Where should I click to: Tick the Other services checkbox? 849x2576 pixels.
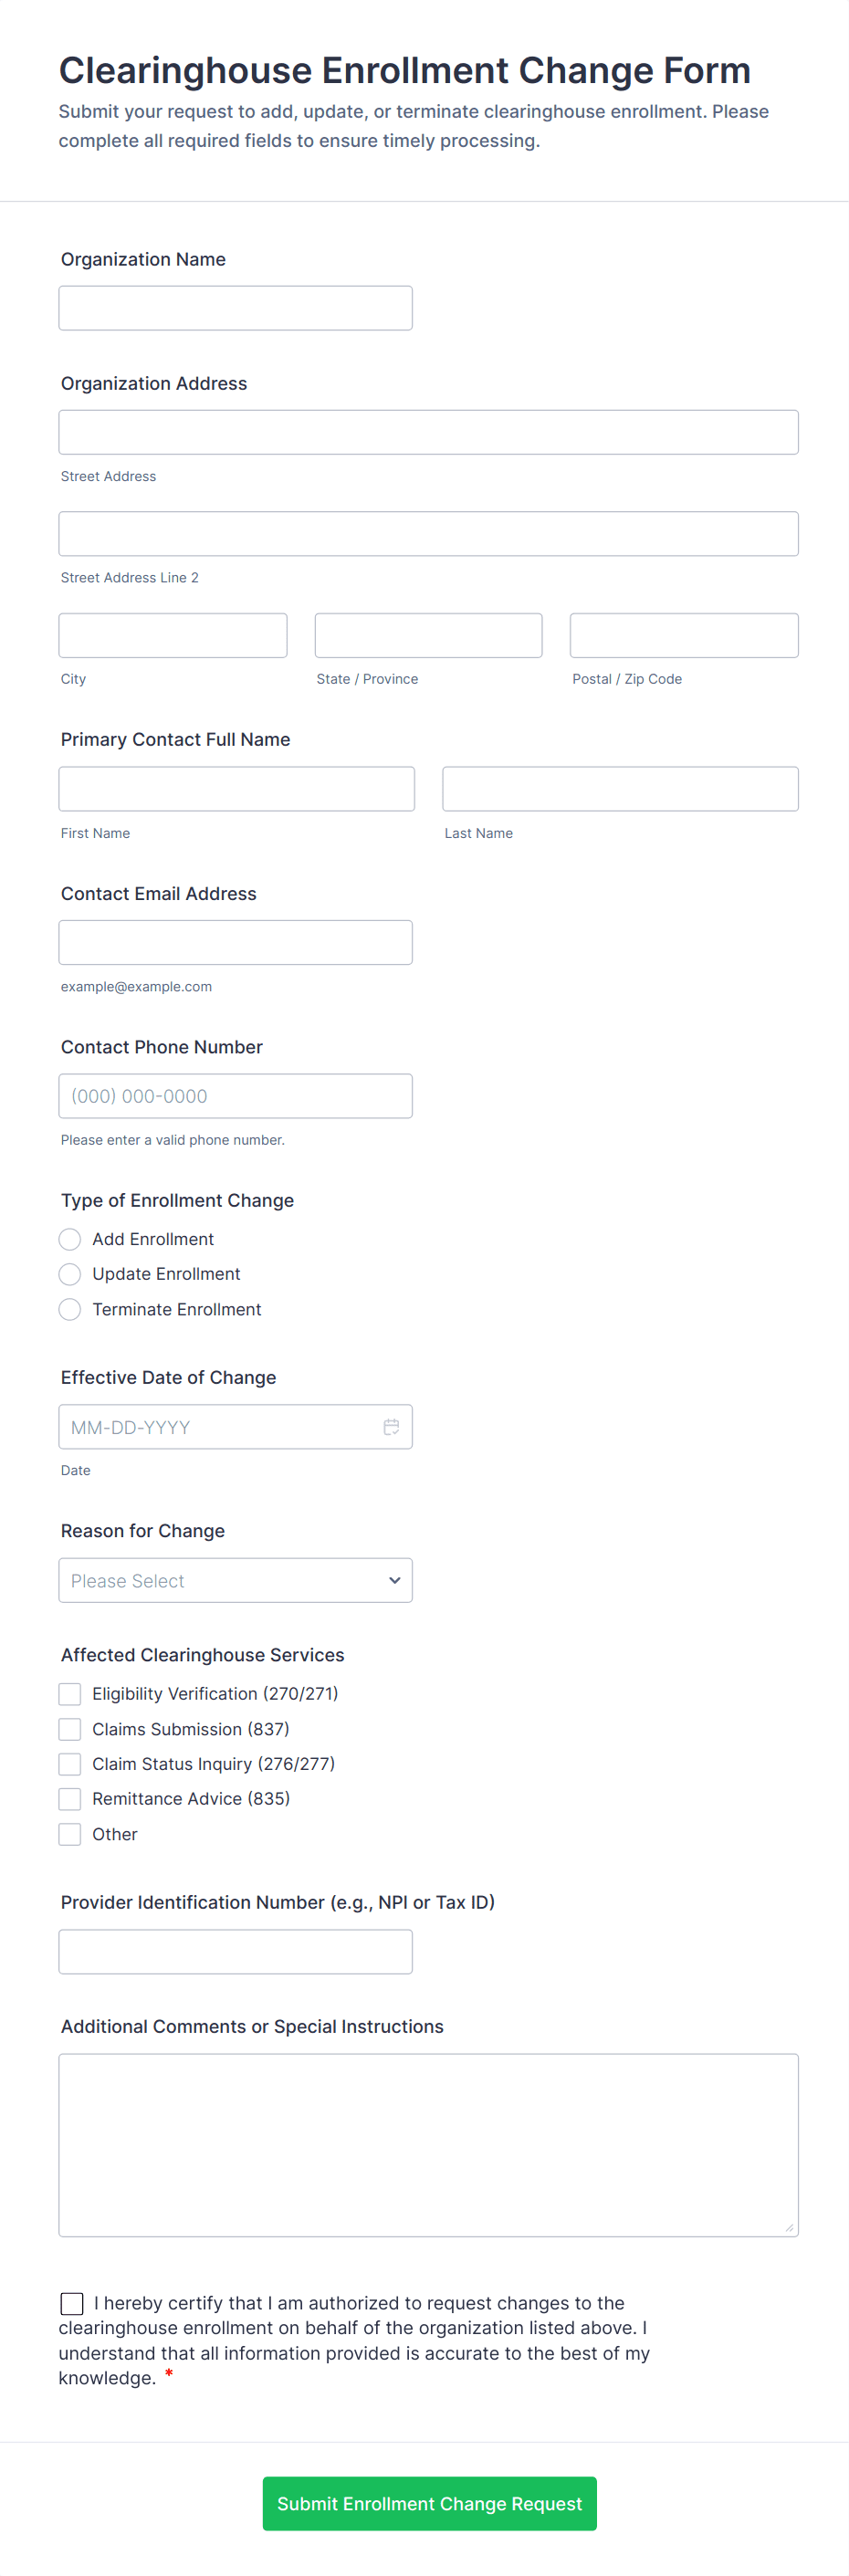coord(70,1834)
